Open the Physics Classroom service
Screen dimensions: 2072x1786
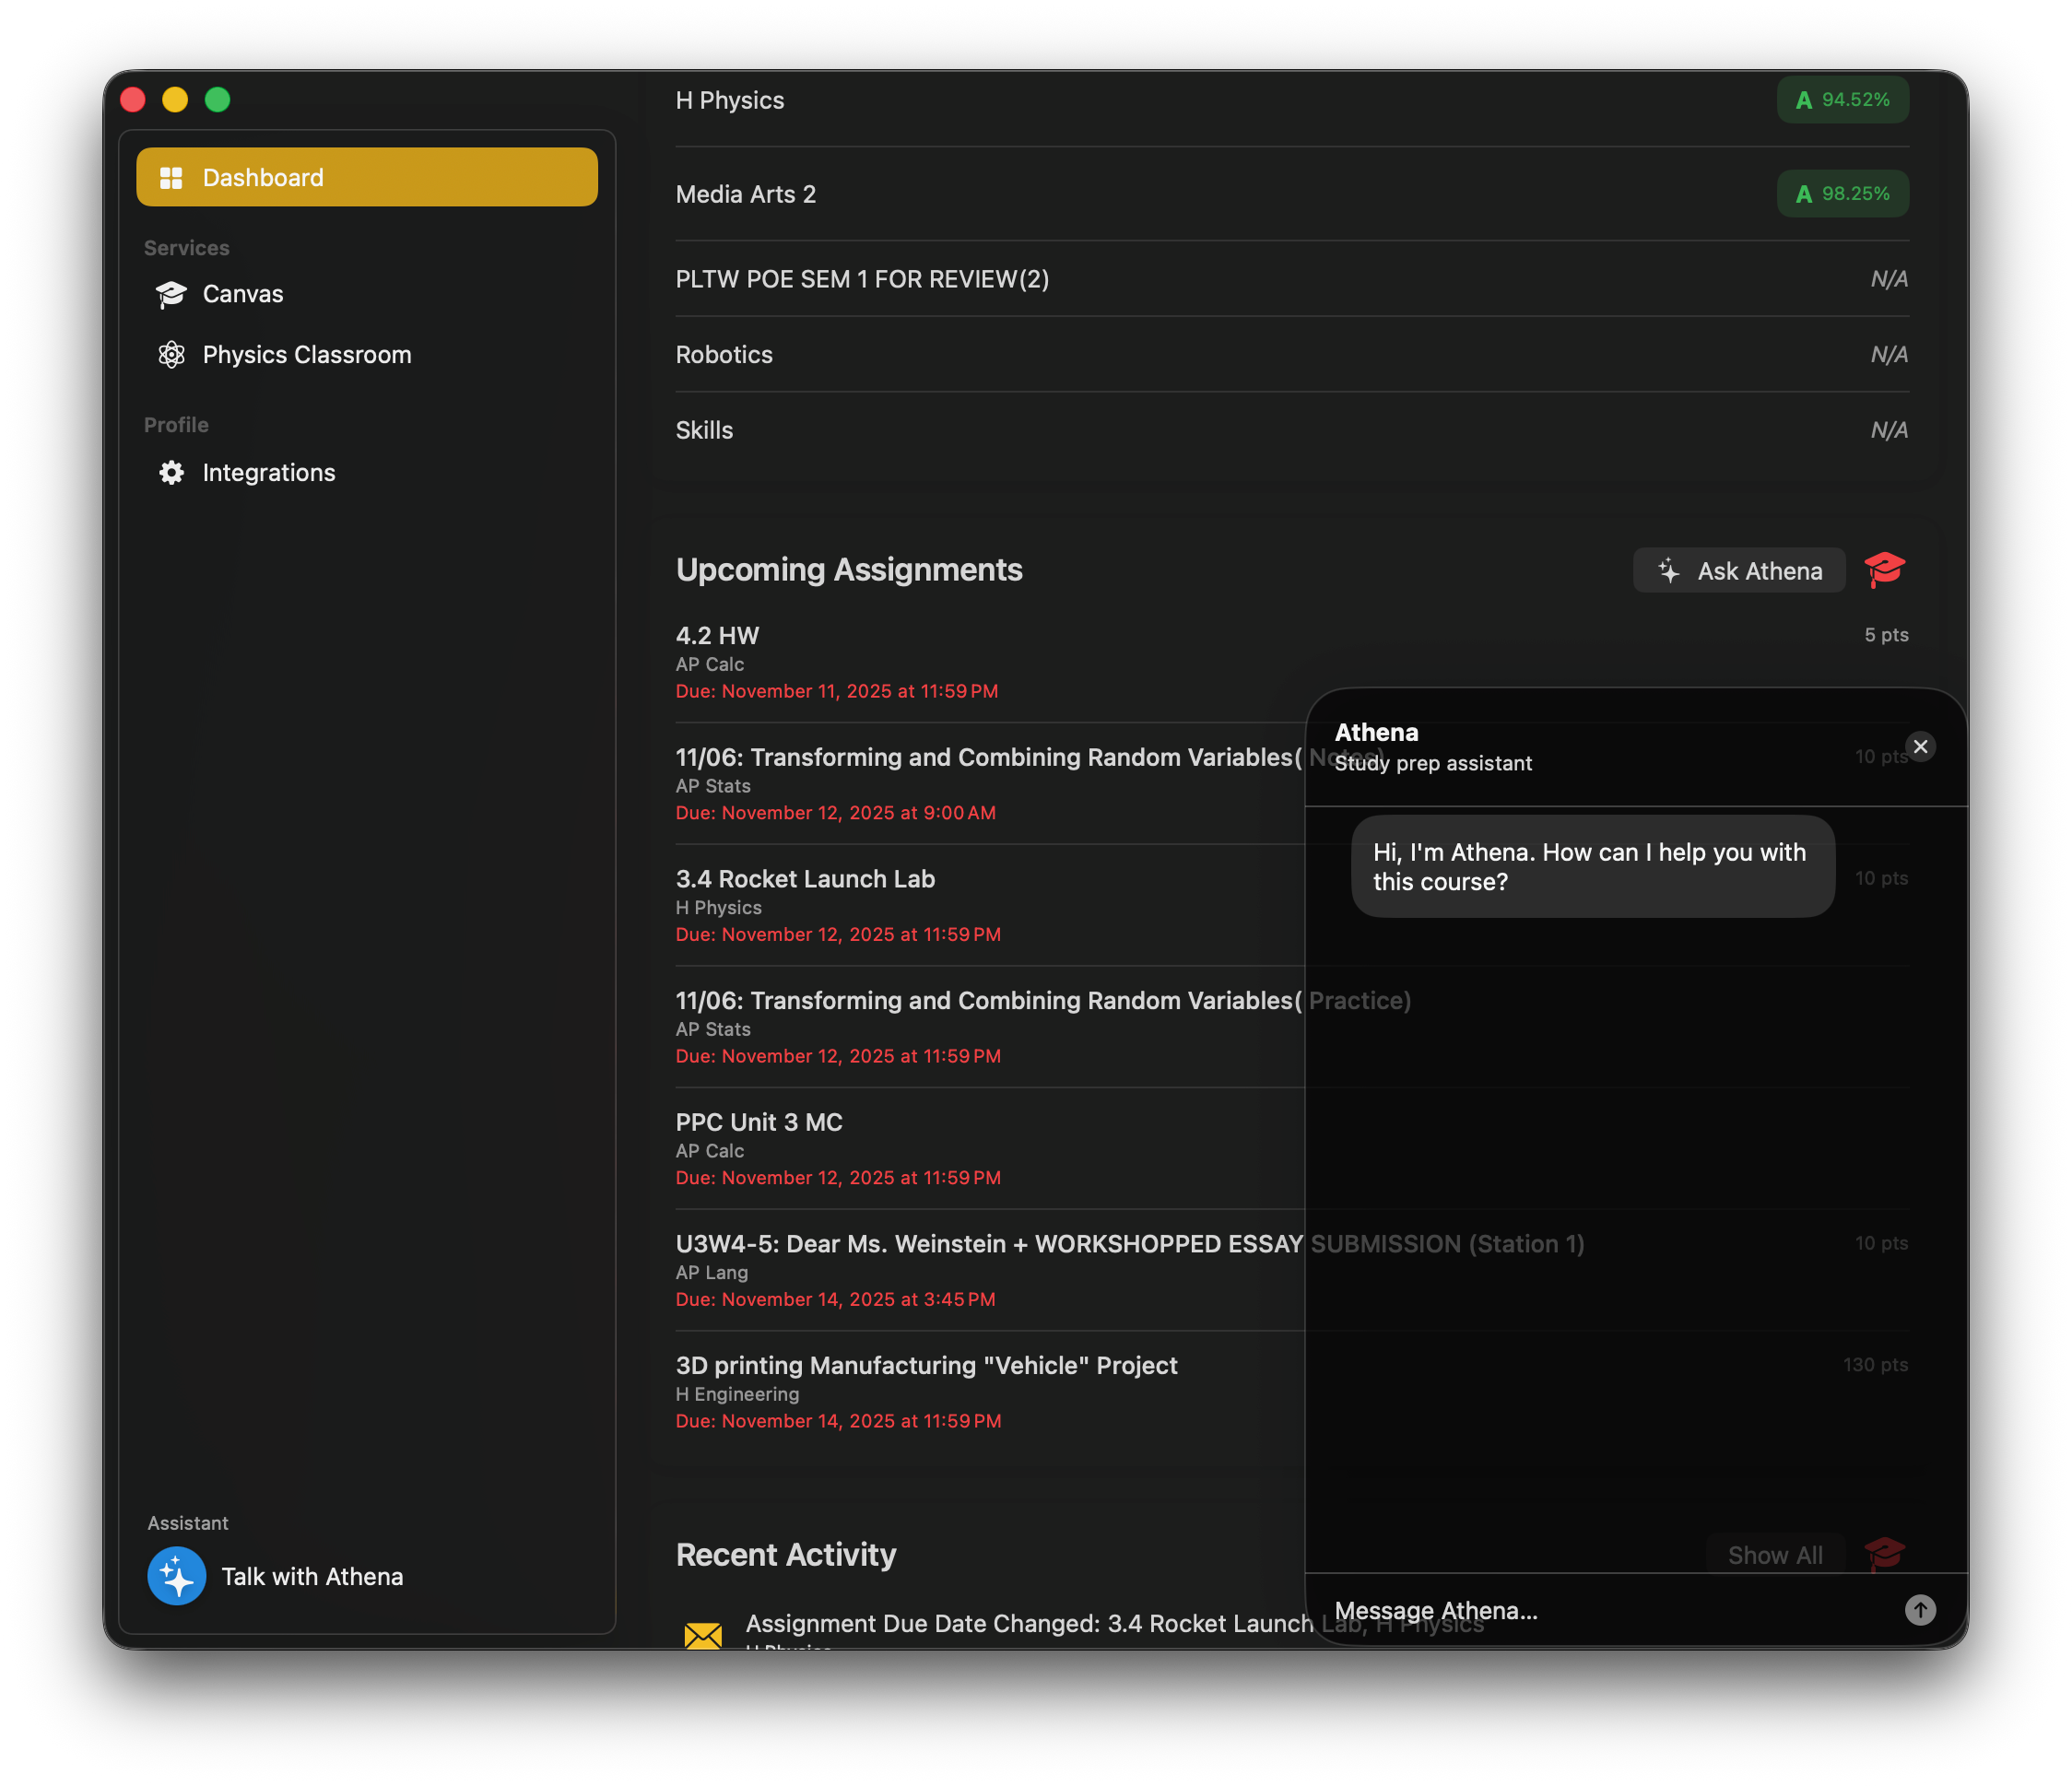(x=306, y=355)
